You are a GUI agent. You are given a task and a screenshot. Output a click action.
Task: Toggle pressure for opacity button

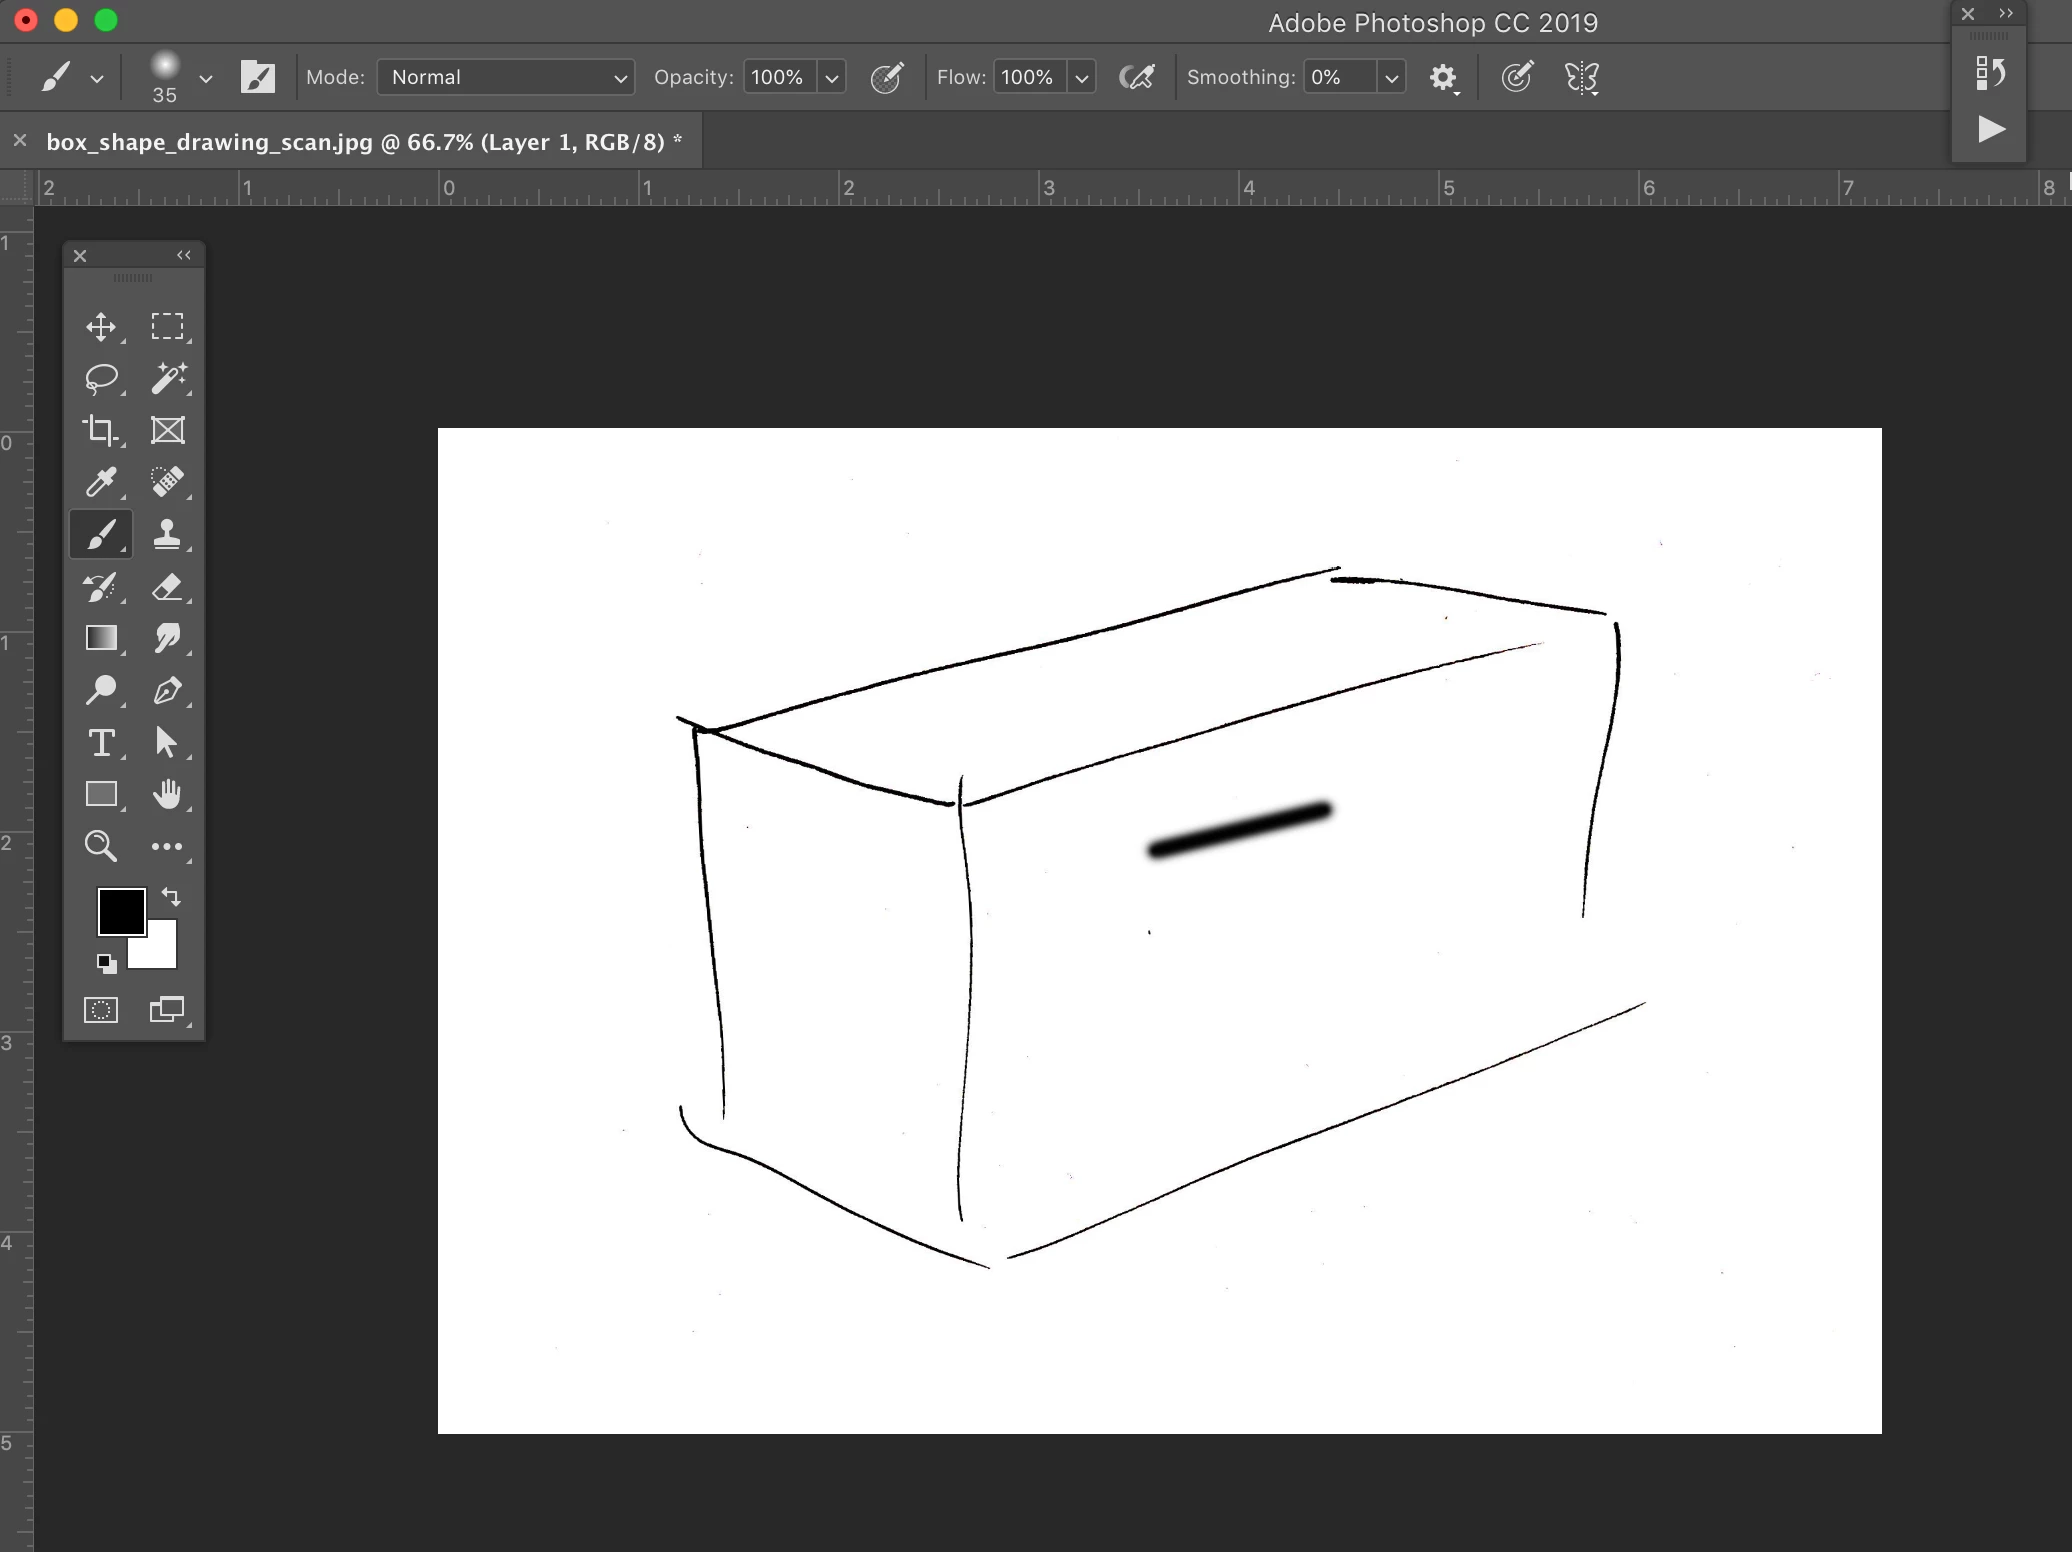887,77
